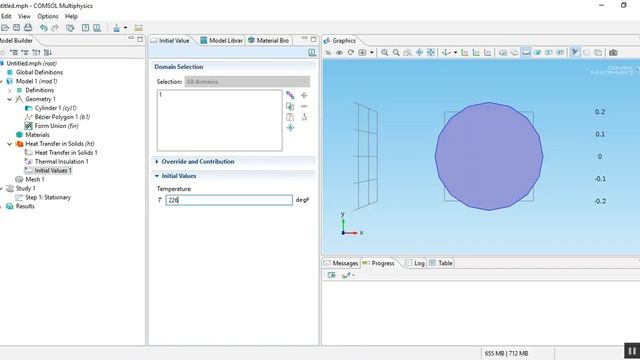The width and height of the screenshot is (640, 360).
Task: Switch to the Table tab
Action: [x=441, y=263]
